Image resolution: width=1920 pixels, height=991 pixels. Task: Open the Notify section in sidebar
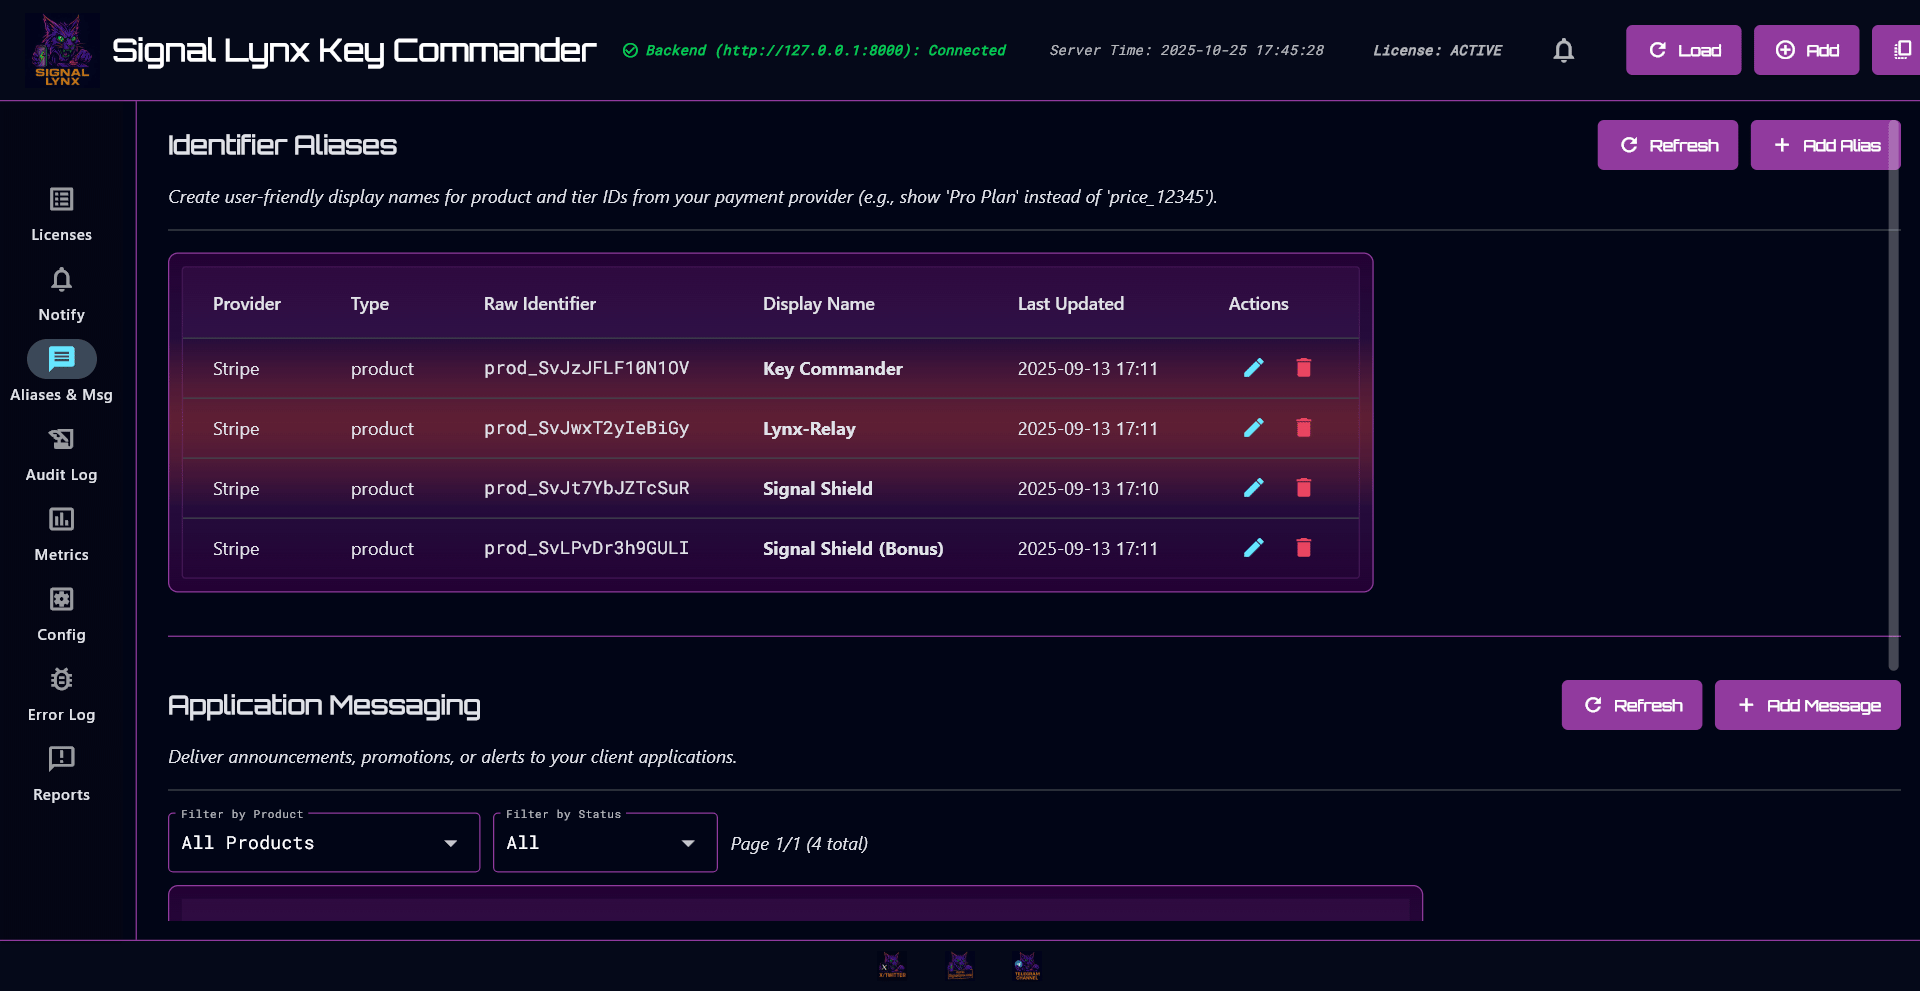pos(61,293)
